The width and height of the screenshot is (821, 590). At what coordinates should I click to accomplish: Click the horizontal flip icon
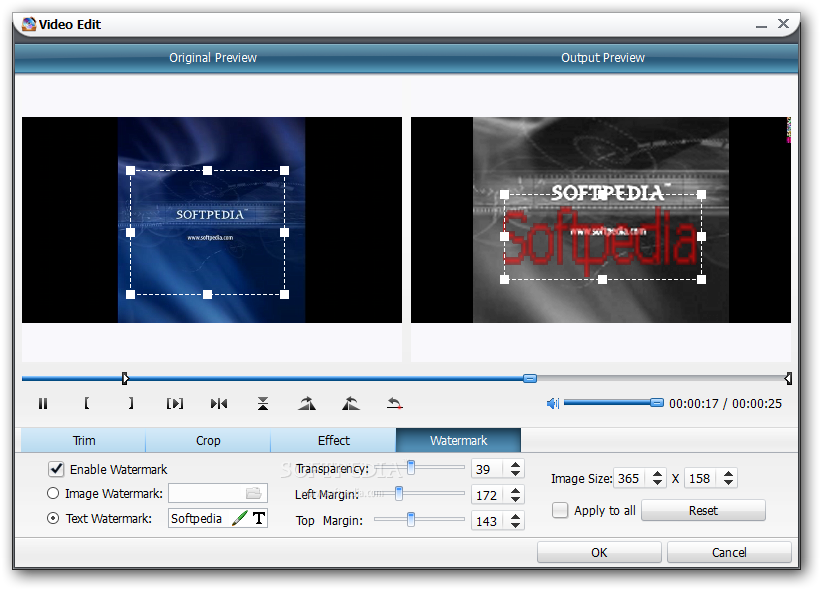[x=219, y=404]
